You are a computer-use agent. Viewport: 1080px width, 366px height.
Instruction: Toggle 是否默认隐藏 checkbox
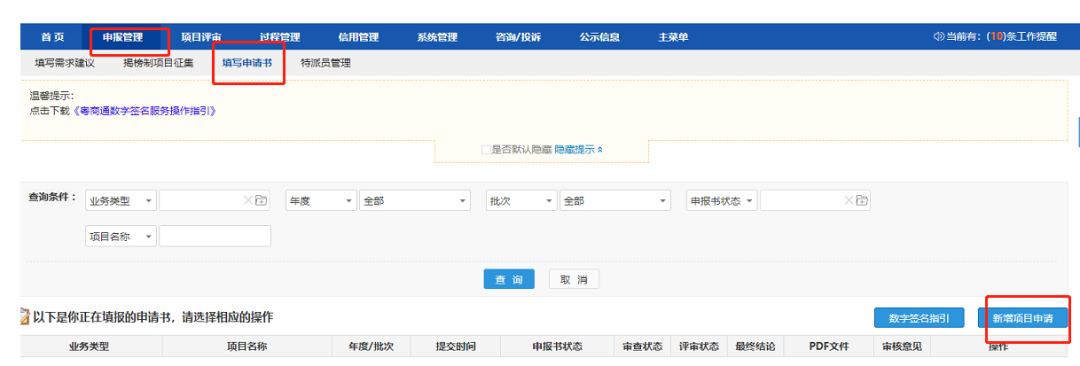point(486,150)
